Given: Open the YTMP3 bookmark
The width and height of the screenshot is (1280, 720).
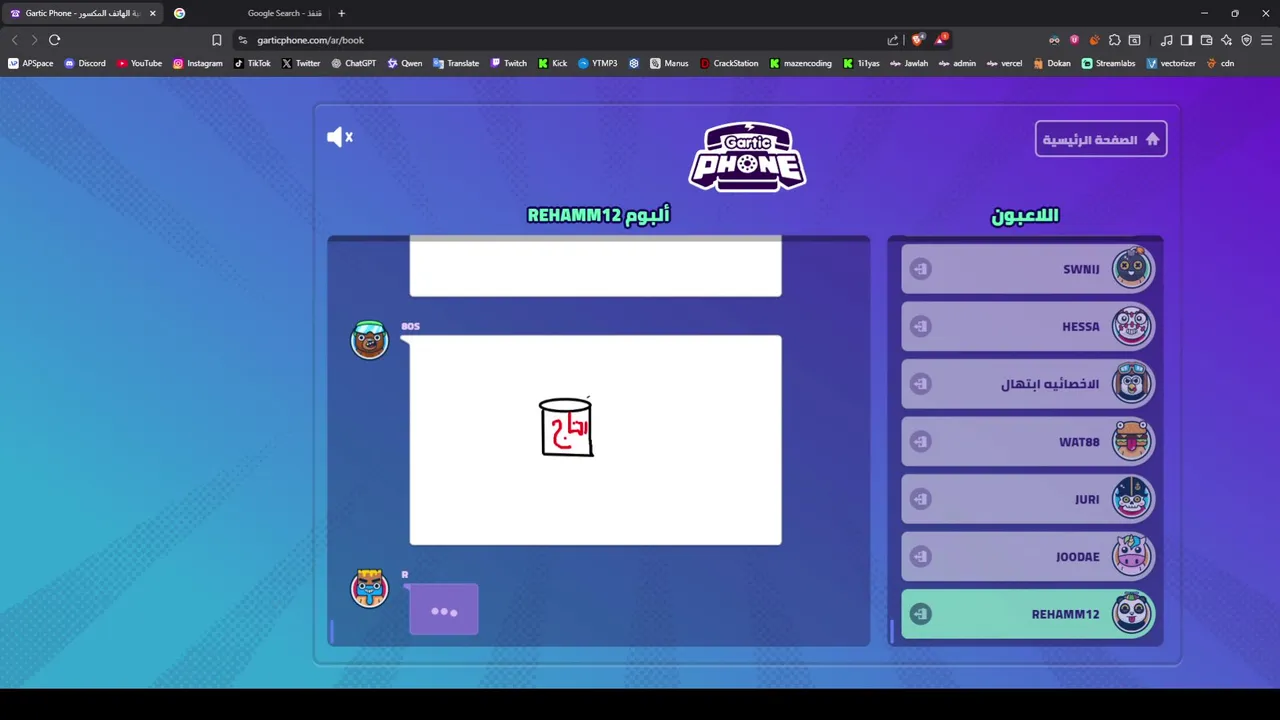Looking at the screenshot, I should pyautogui.click(x=598, y=63).
